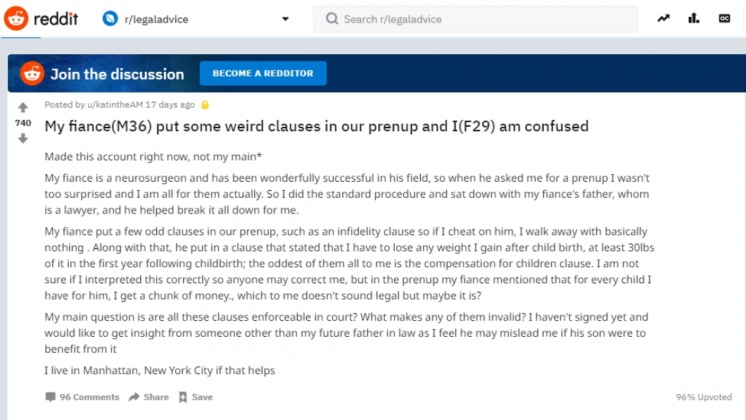This screenshot has height=420, width=746.
Task: Click the gold lock icon beside post date
Action: pos(205,105)
